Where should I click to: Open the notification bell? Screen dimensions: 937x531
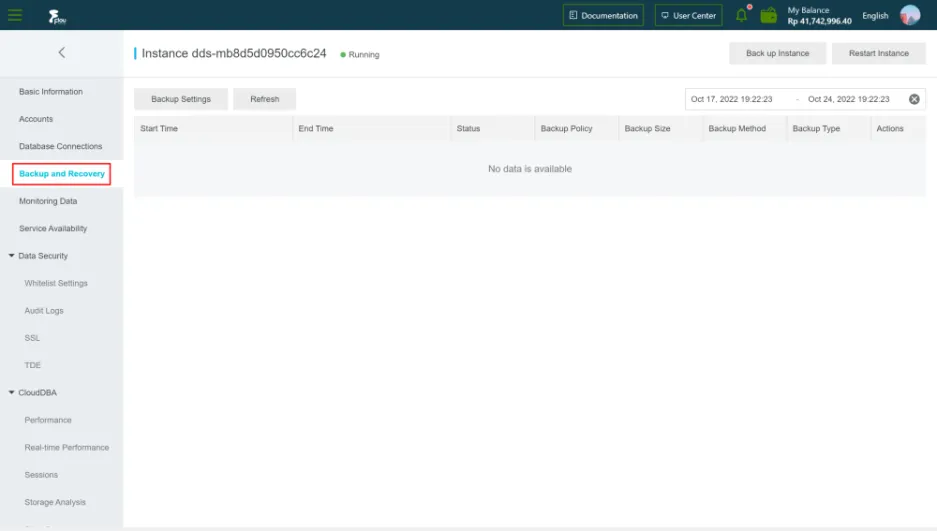[x=742, y=15]
